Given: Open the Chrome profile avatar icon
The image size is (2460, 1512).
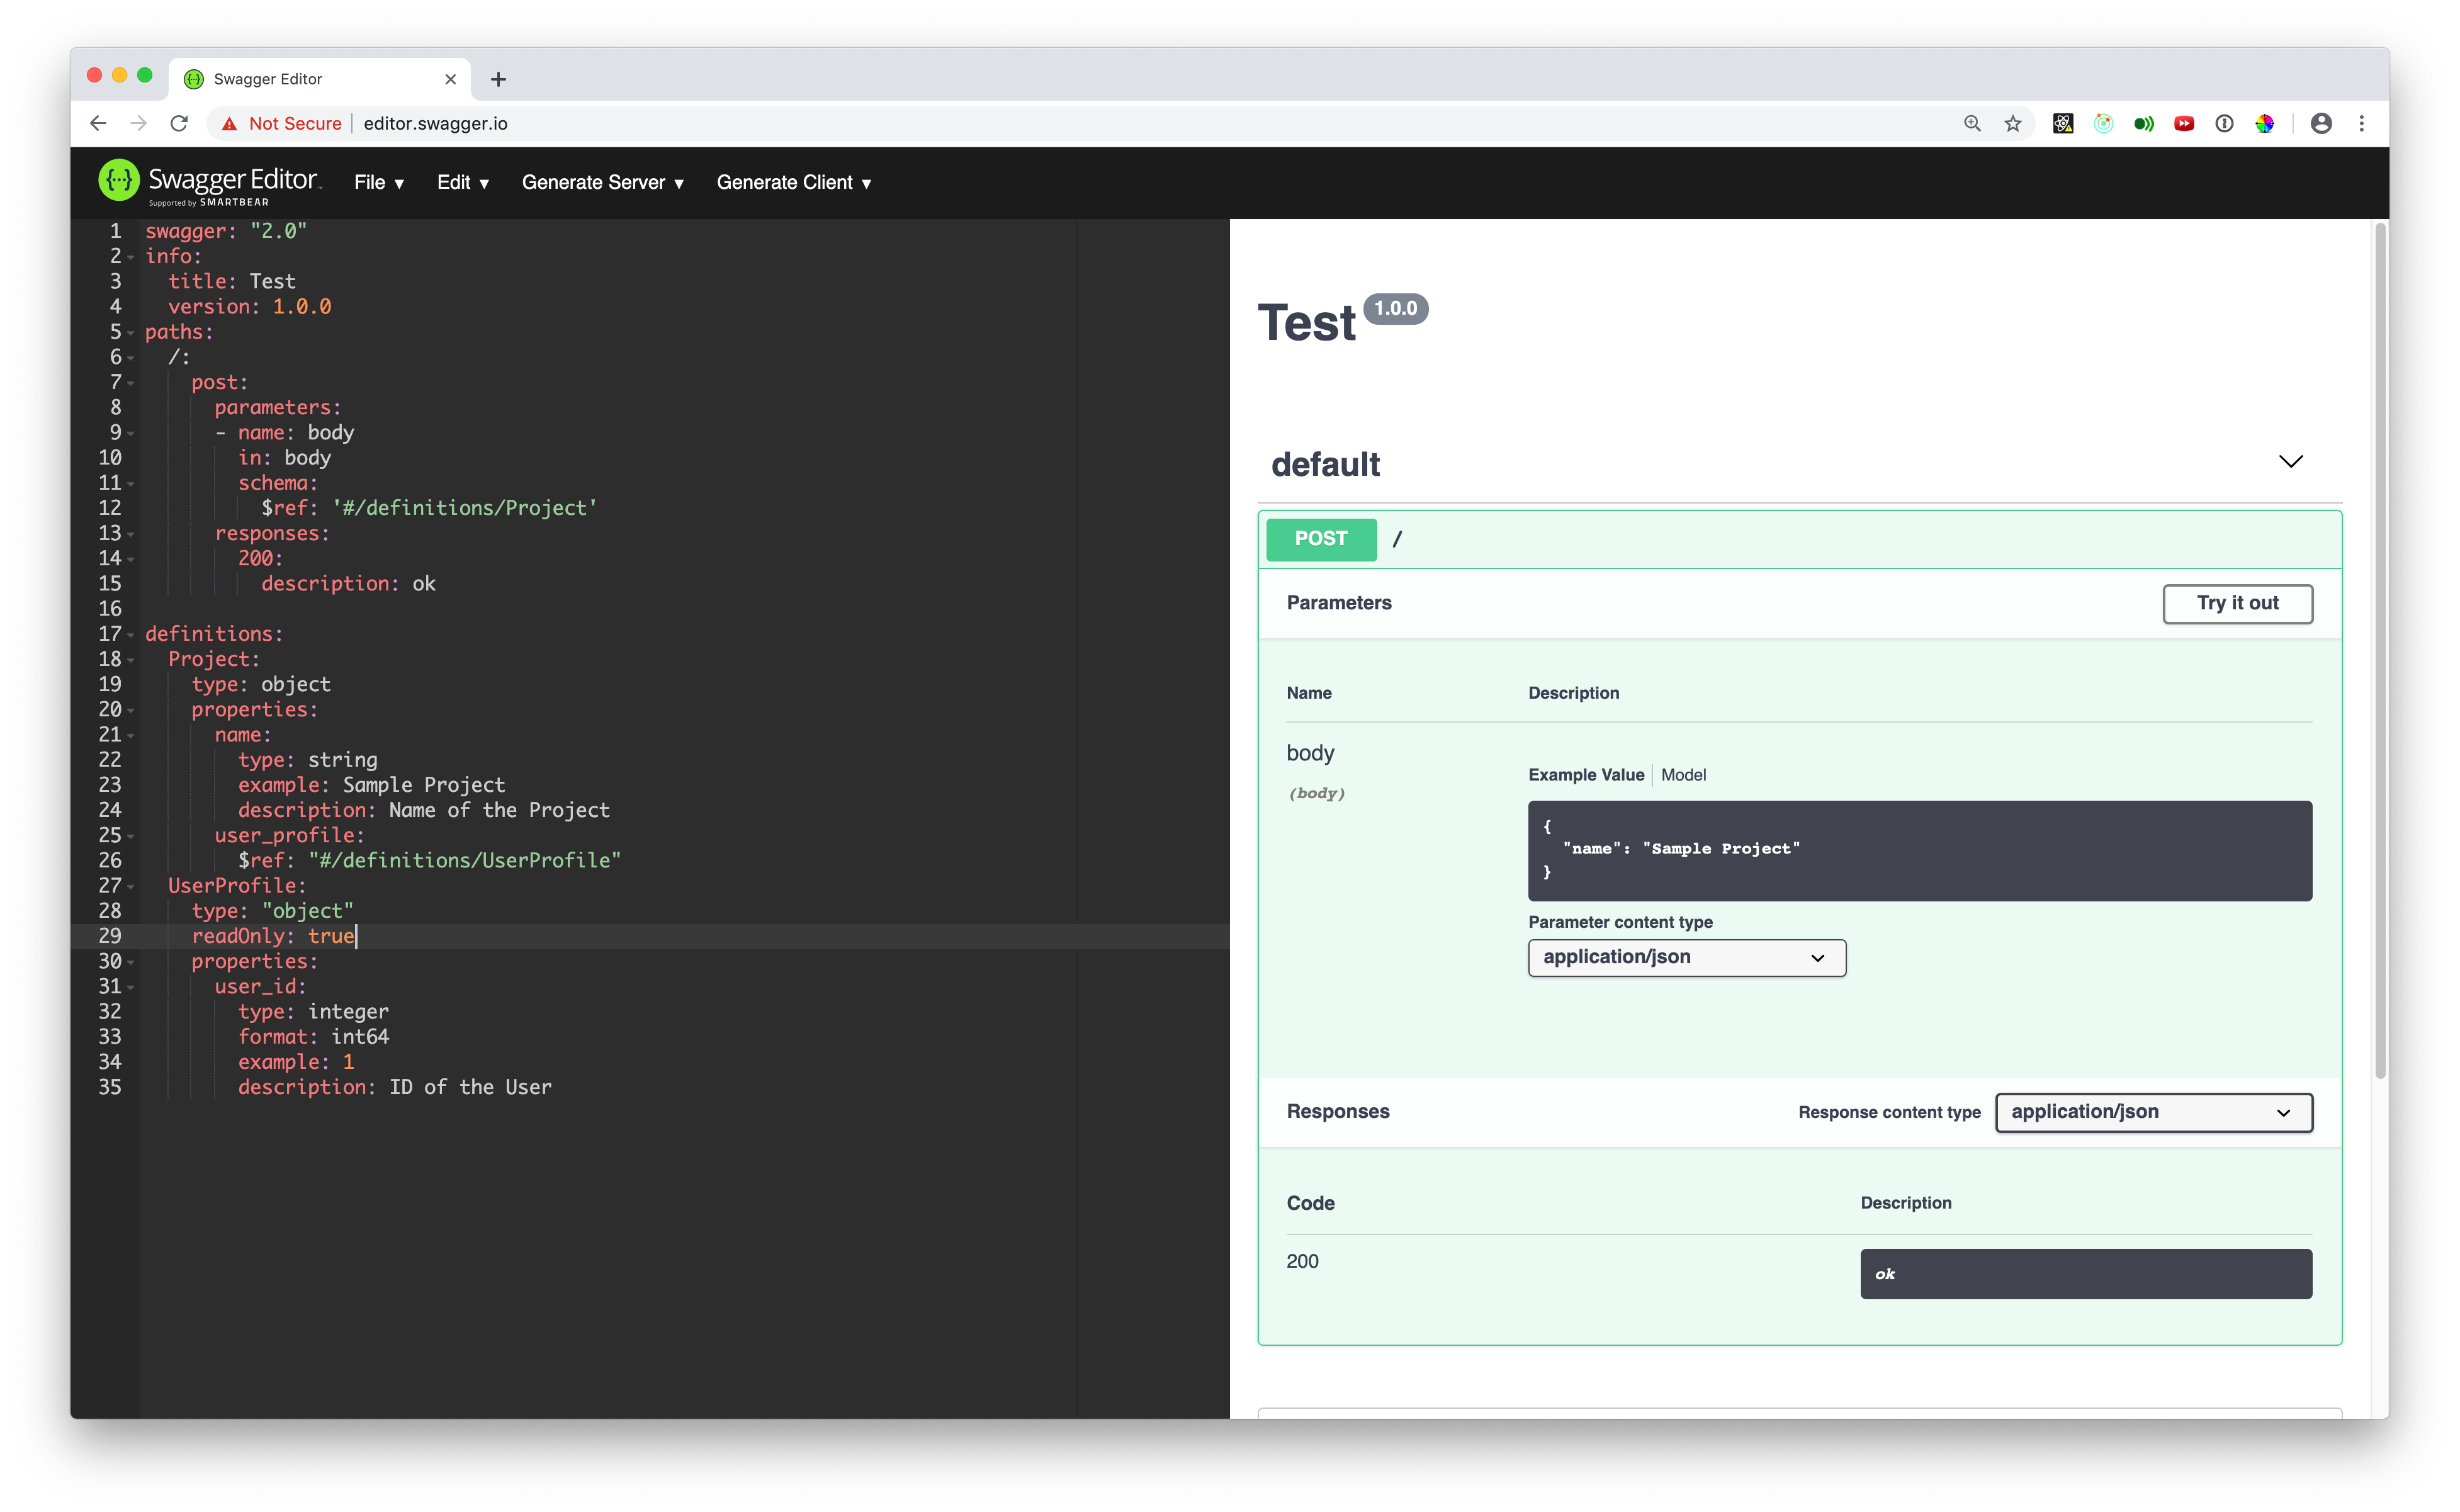Looking at the screenshot, I should pos(2321,123).
